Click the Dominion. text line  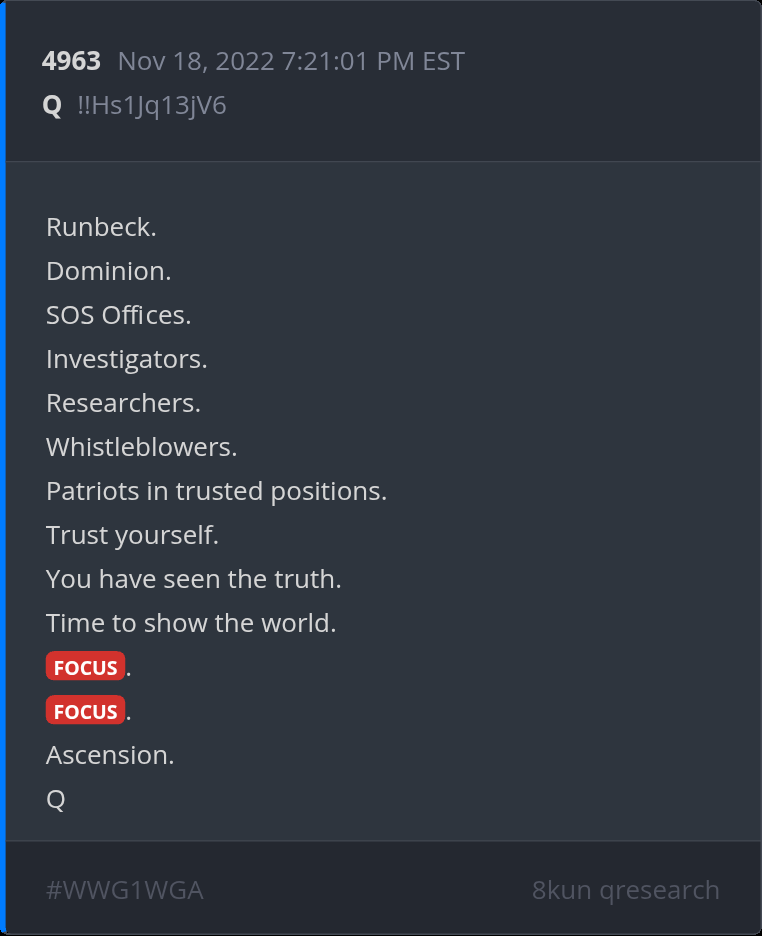coord(109,271)
